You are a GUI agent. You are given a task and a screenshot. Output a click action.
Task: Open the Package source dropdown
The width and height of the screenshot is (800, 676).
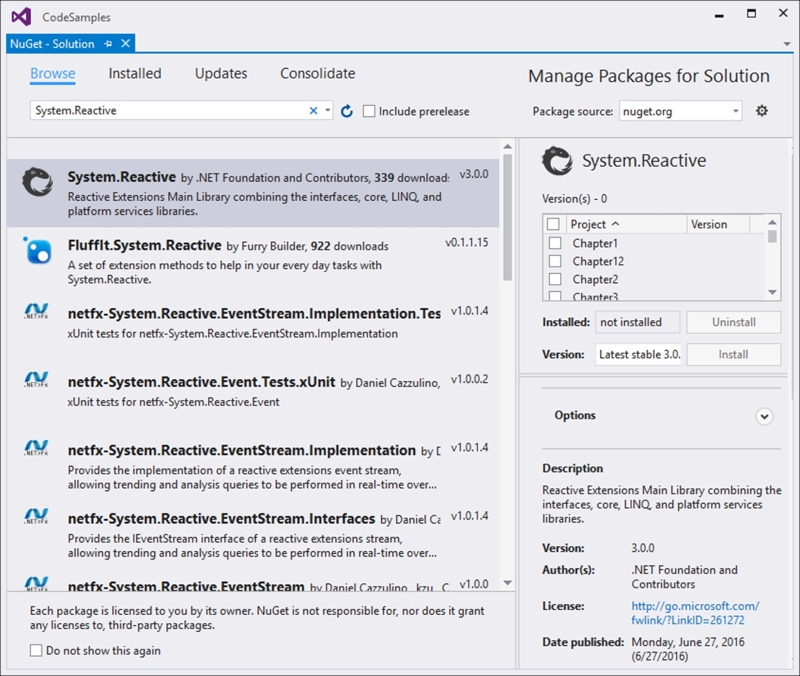[x=681, y=111]
